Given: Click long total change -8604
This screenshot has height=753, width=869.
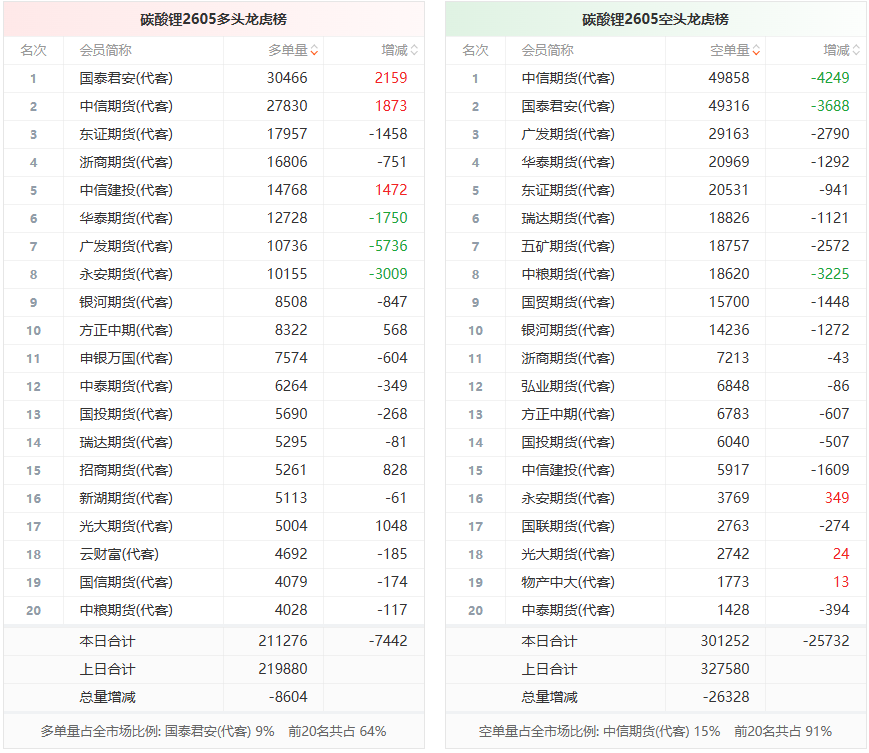Looking at the screenshot, I should [x=288, y=697].
